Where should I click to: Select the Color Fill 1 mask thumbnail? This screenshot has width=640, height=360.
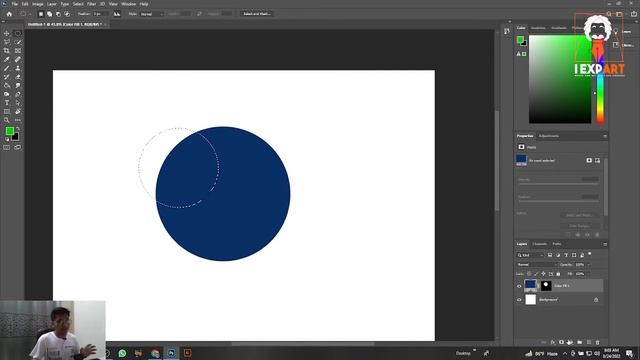point(546,286)
